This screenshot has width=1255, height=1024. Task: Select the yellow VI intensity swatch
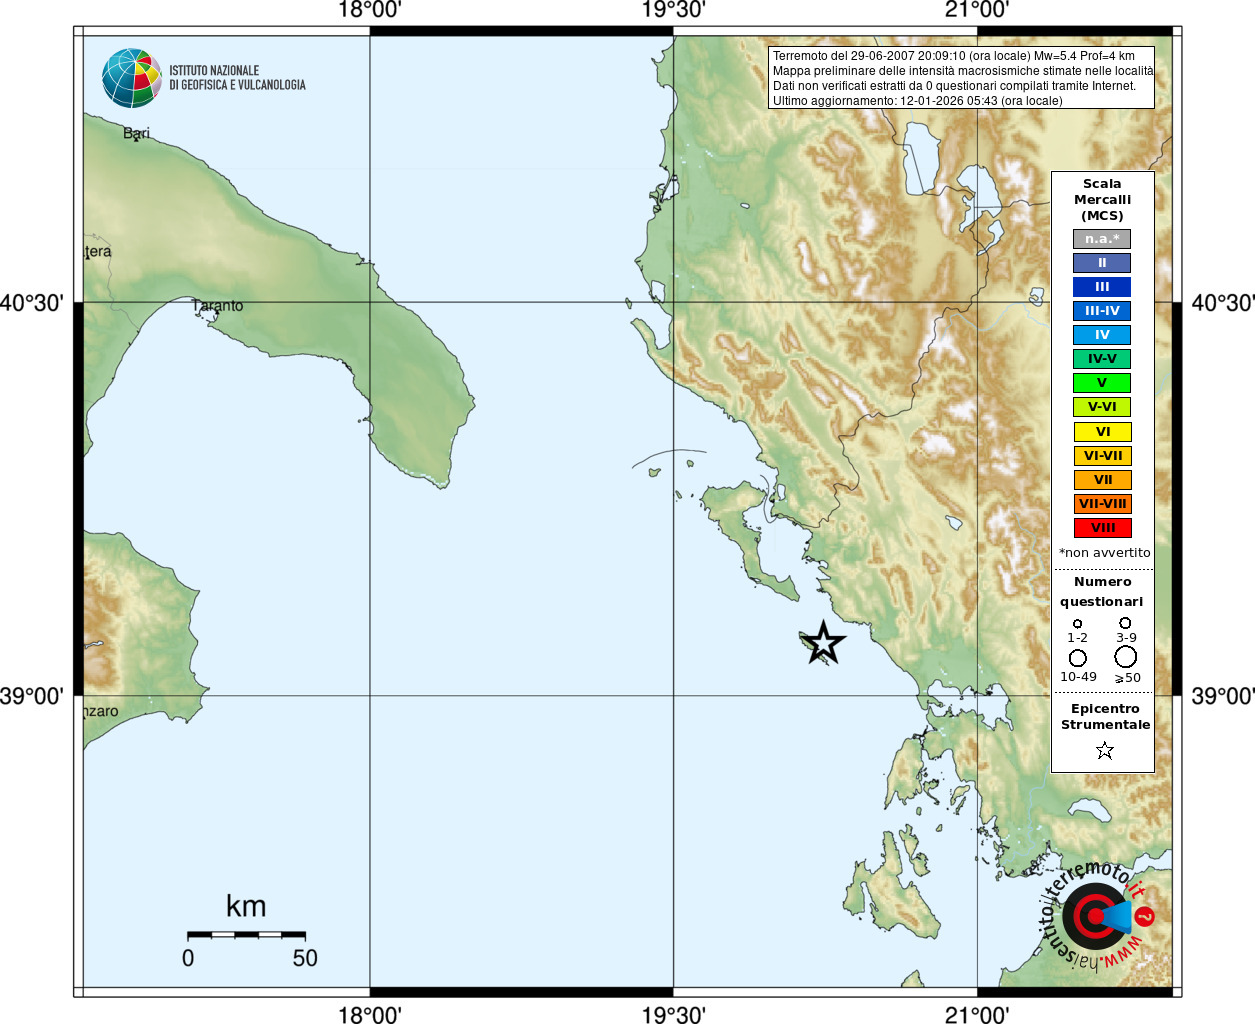tap(1102, 432)
